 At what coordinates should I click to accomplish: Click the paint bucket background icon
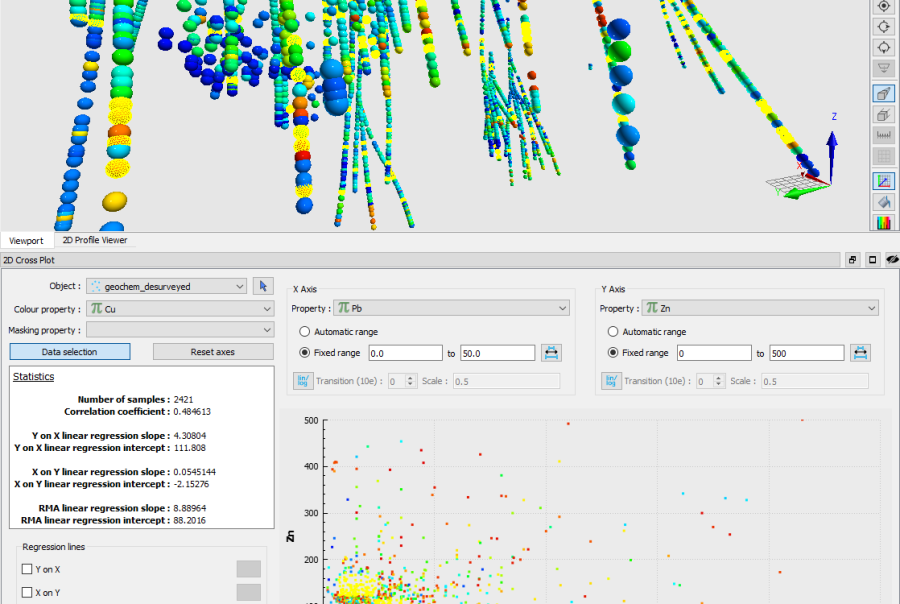click(x=884, y=202)
